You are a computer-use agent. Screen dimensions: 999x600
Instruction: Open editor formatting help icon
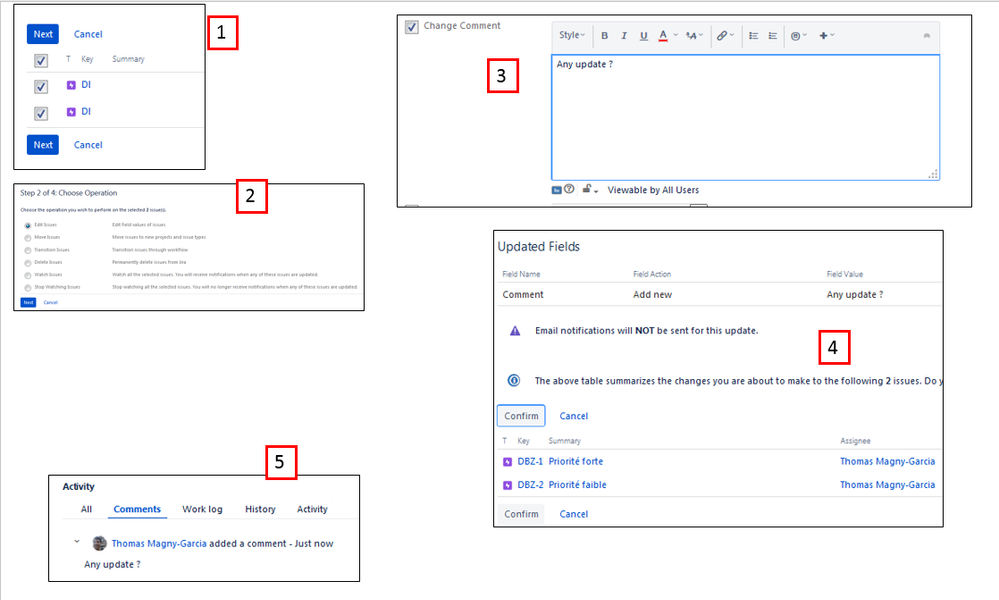[569, 189]
